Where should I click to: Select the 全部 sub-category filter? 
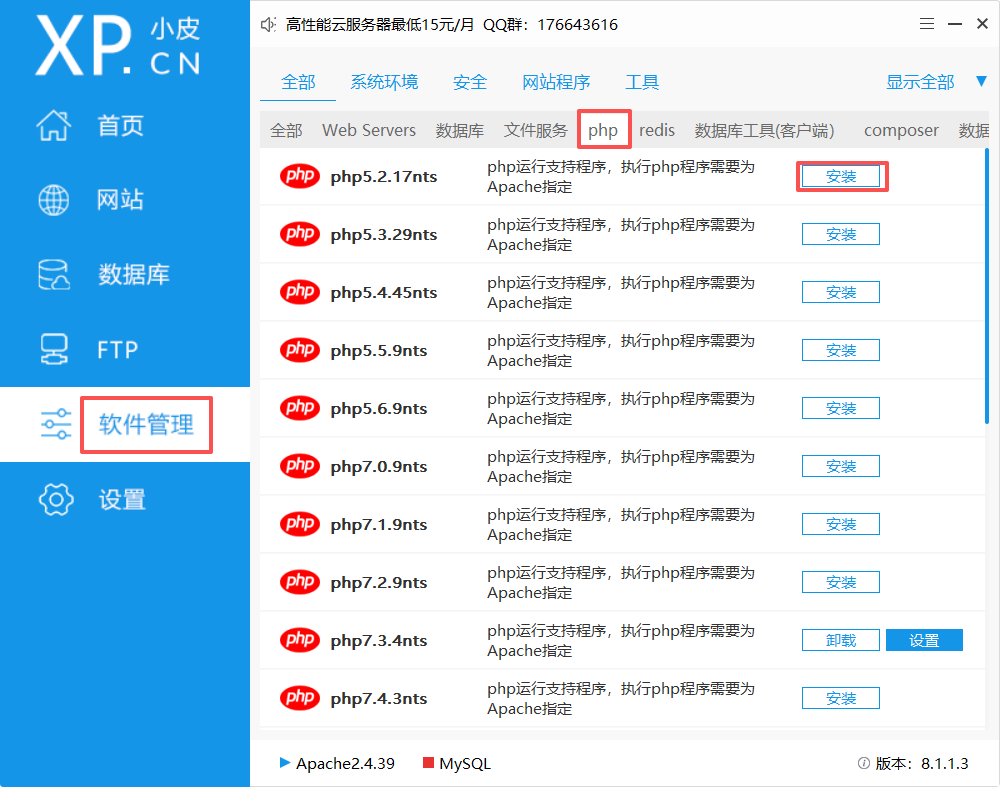286,131
